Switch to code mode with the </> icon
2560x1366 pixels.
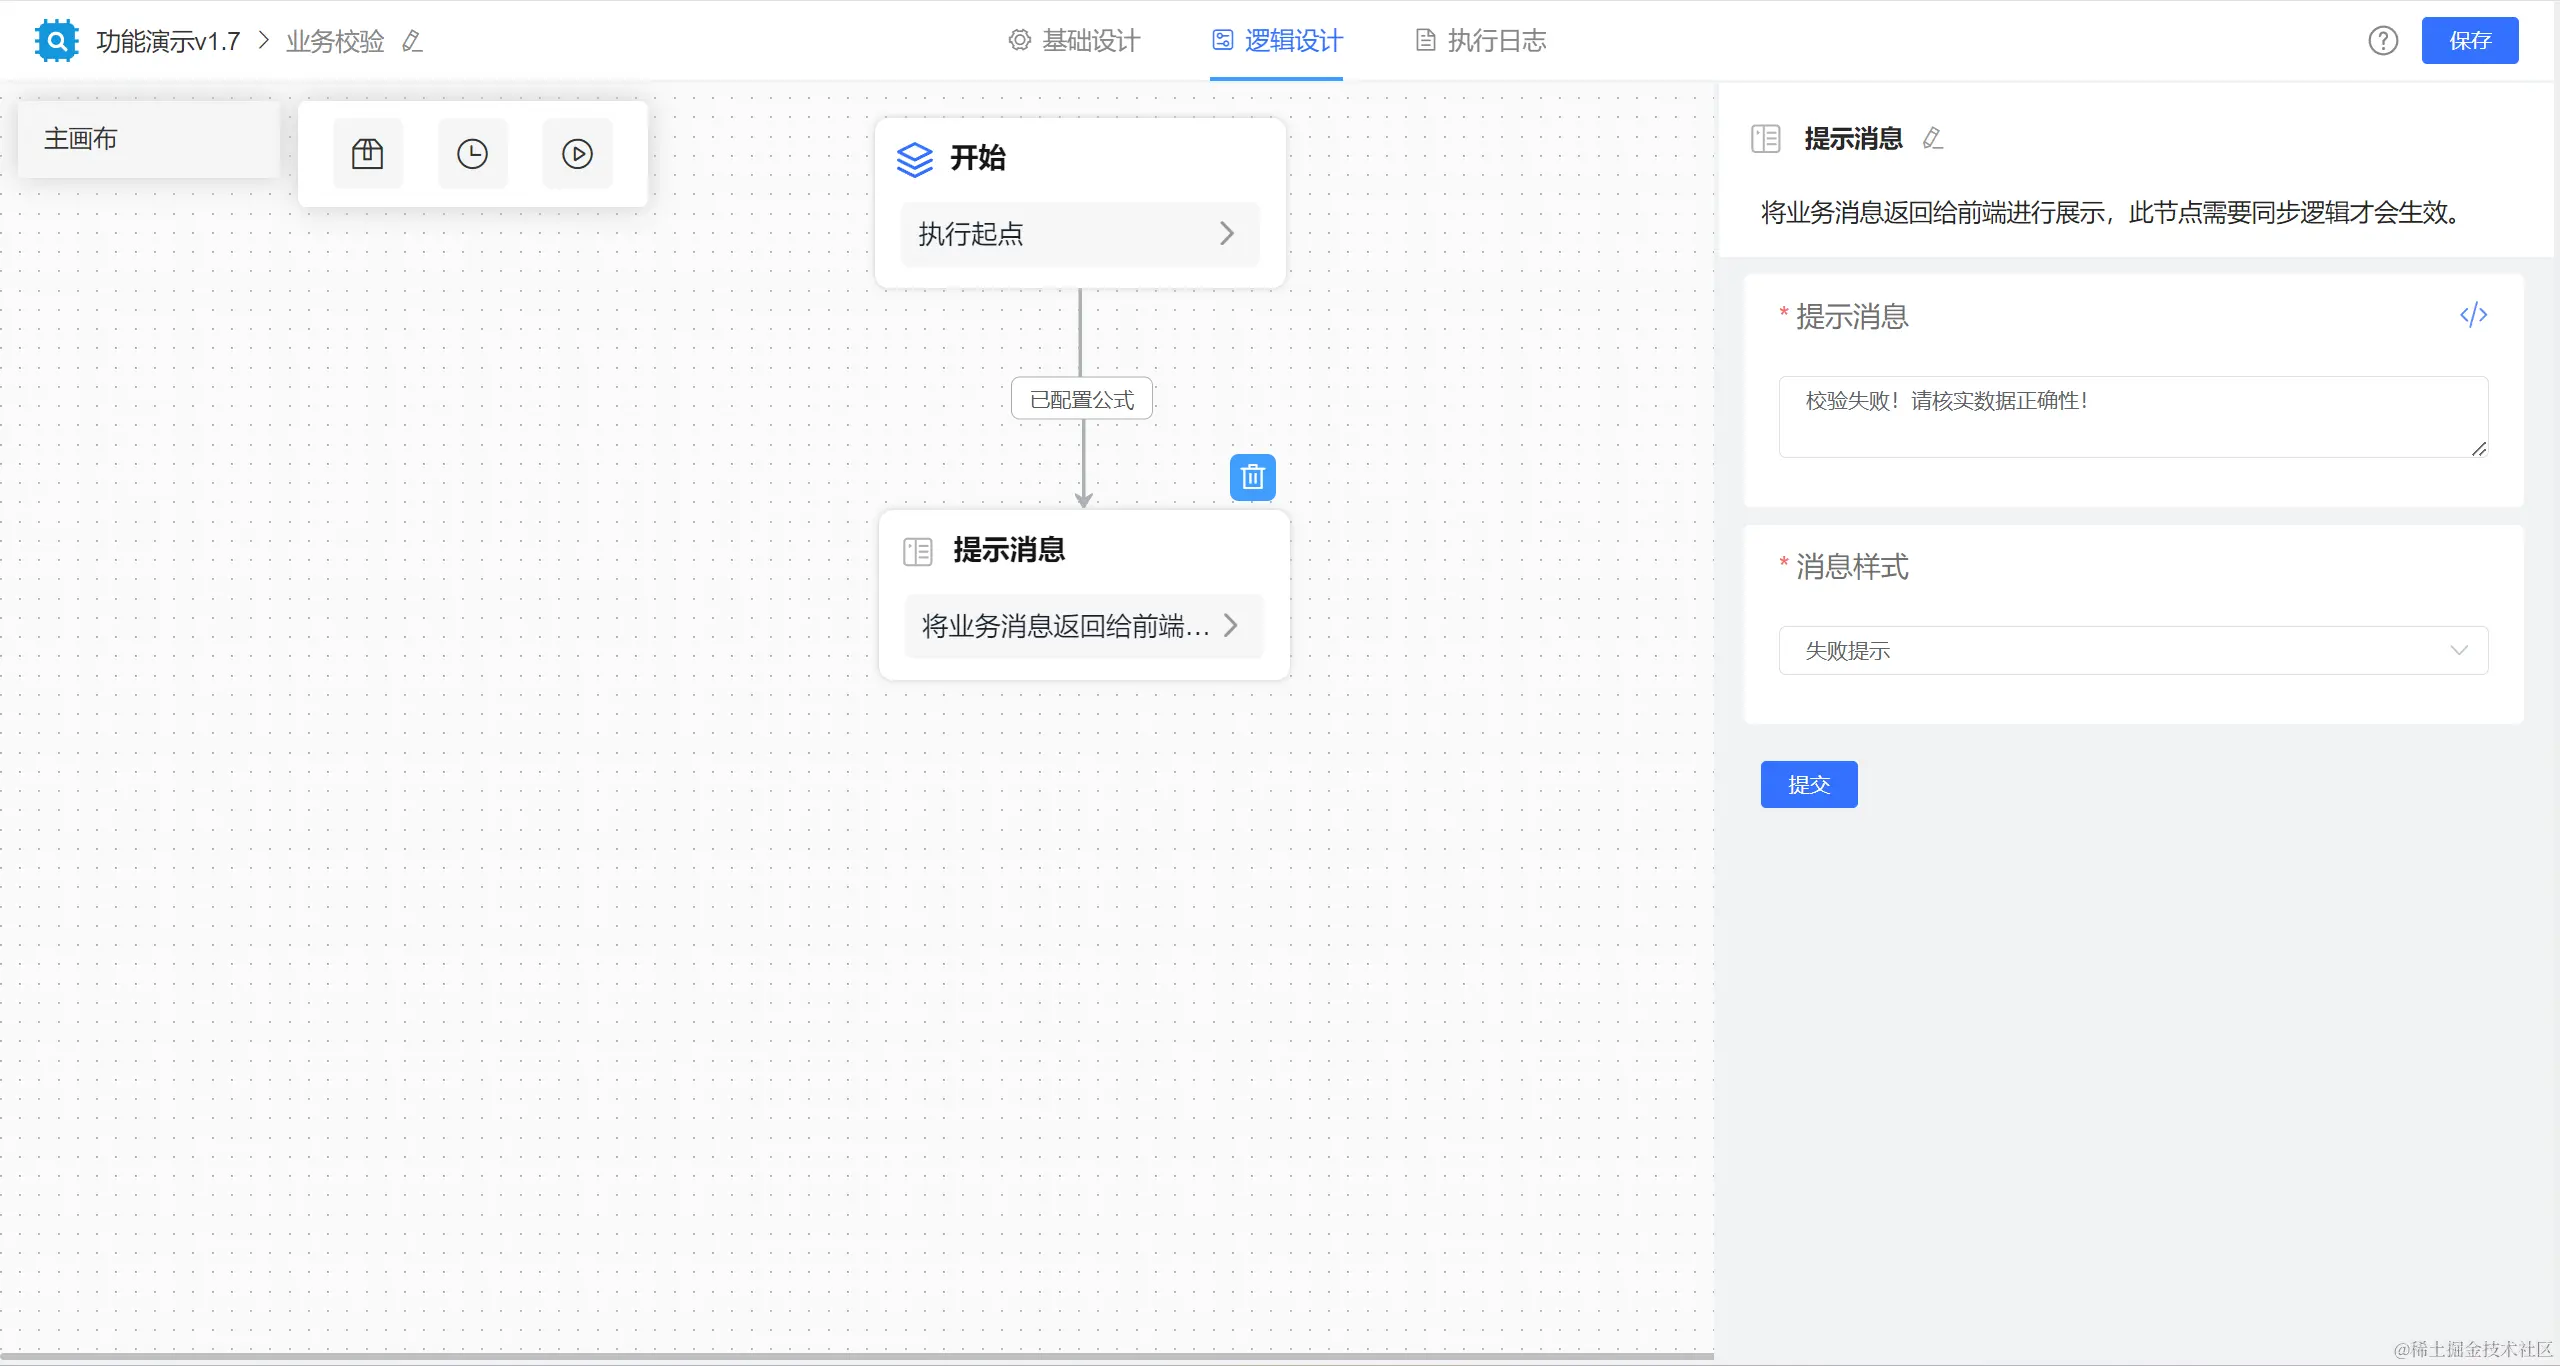(2473, 316)
